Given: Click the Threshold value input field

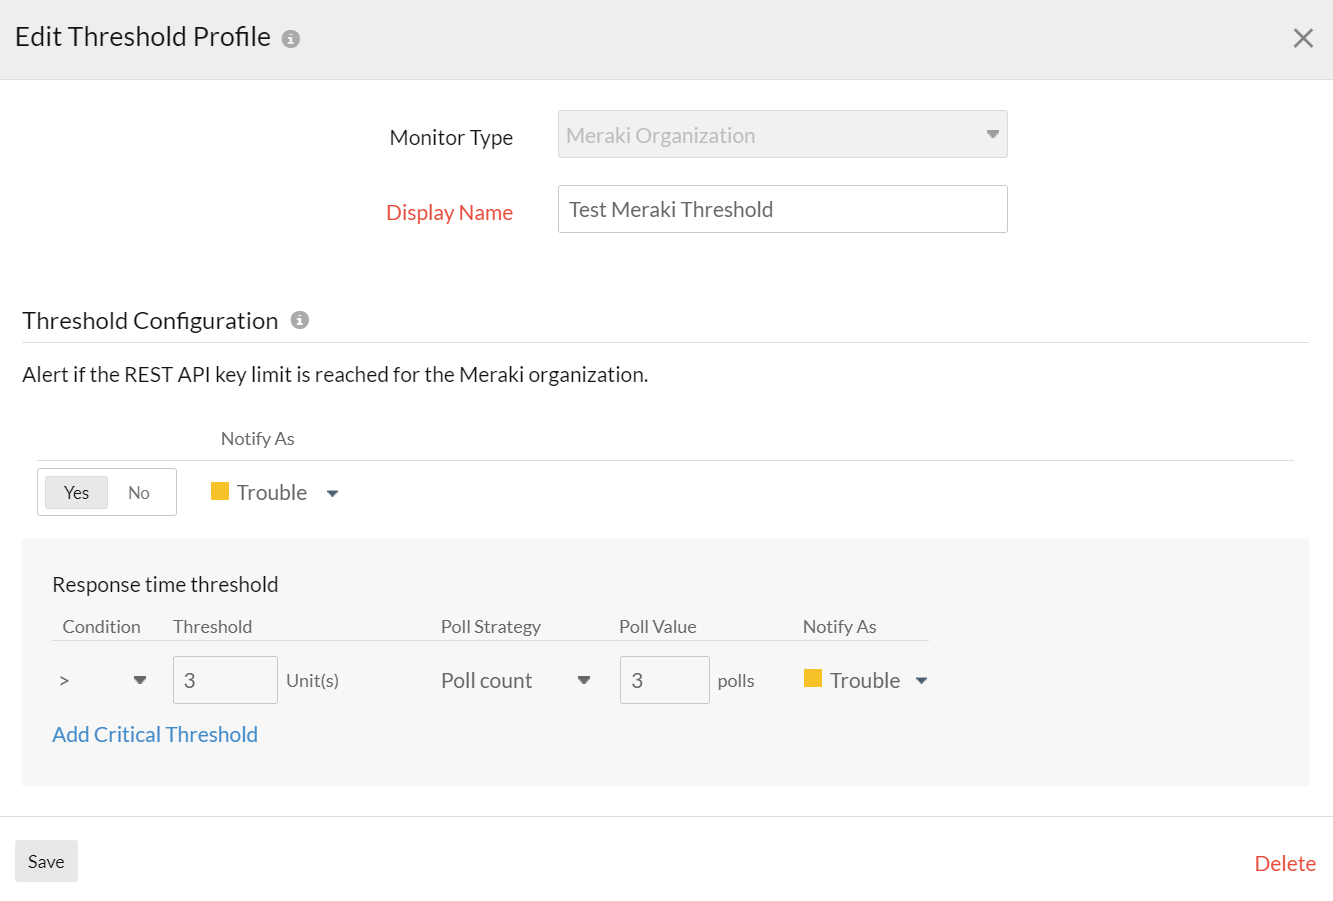Looking at the screenshot, I should pos(225,680).
